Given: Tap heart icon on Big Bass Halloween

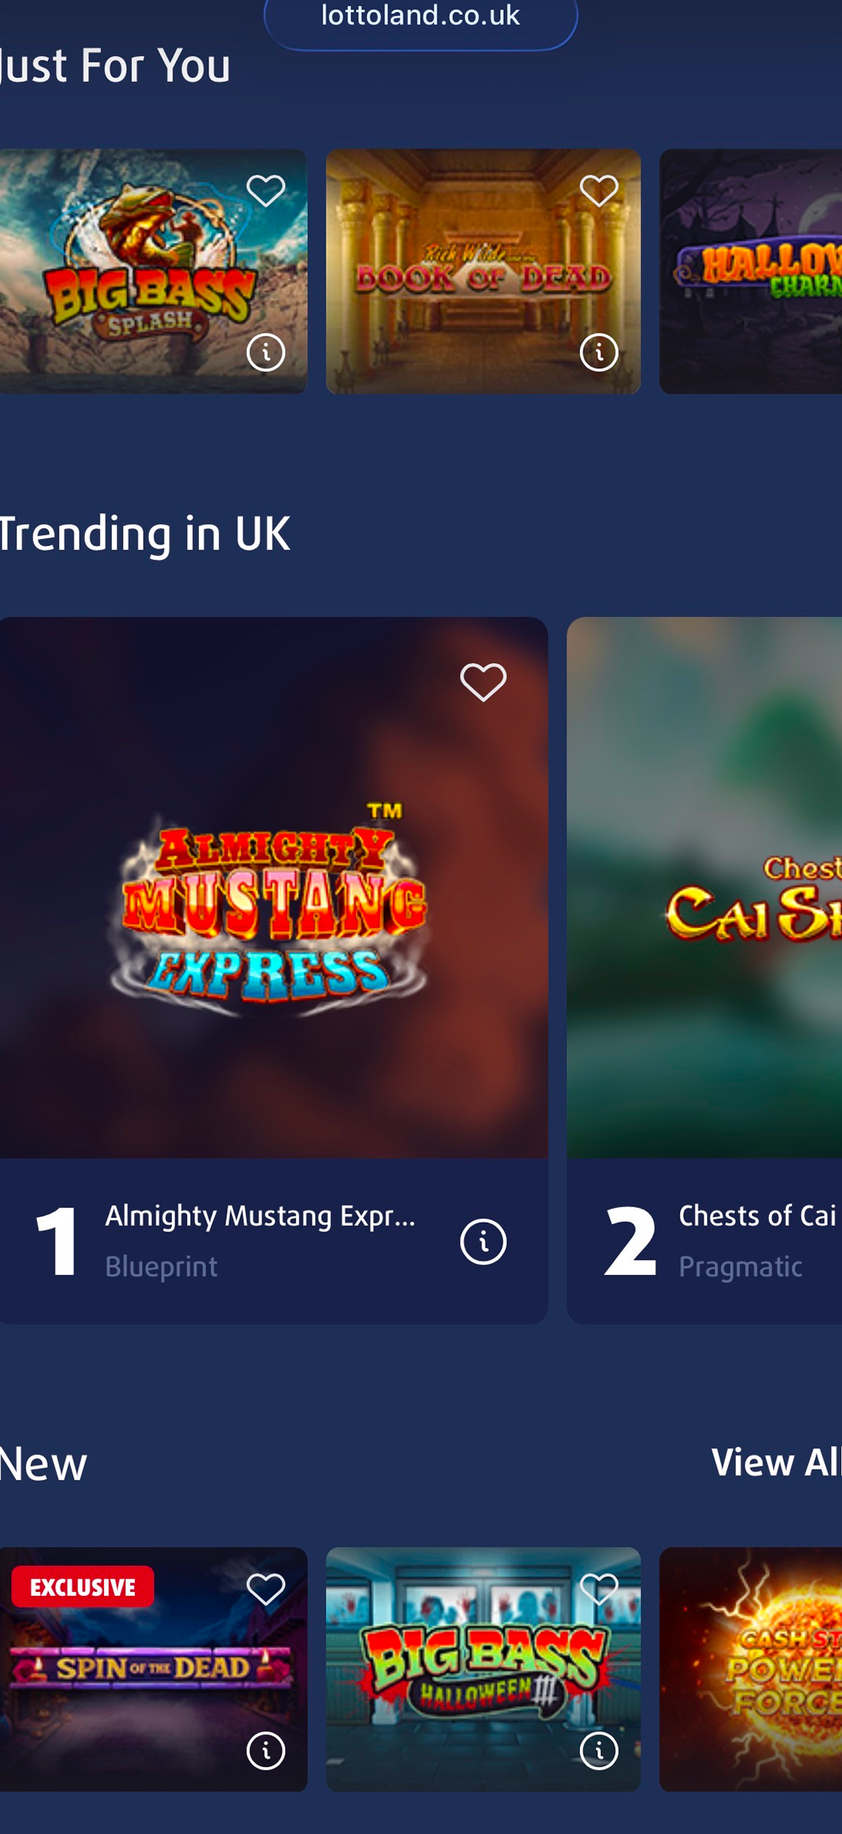Looking at the screenshot, I should (x=599, y=1589).
